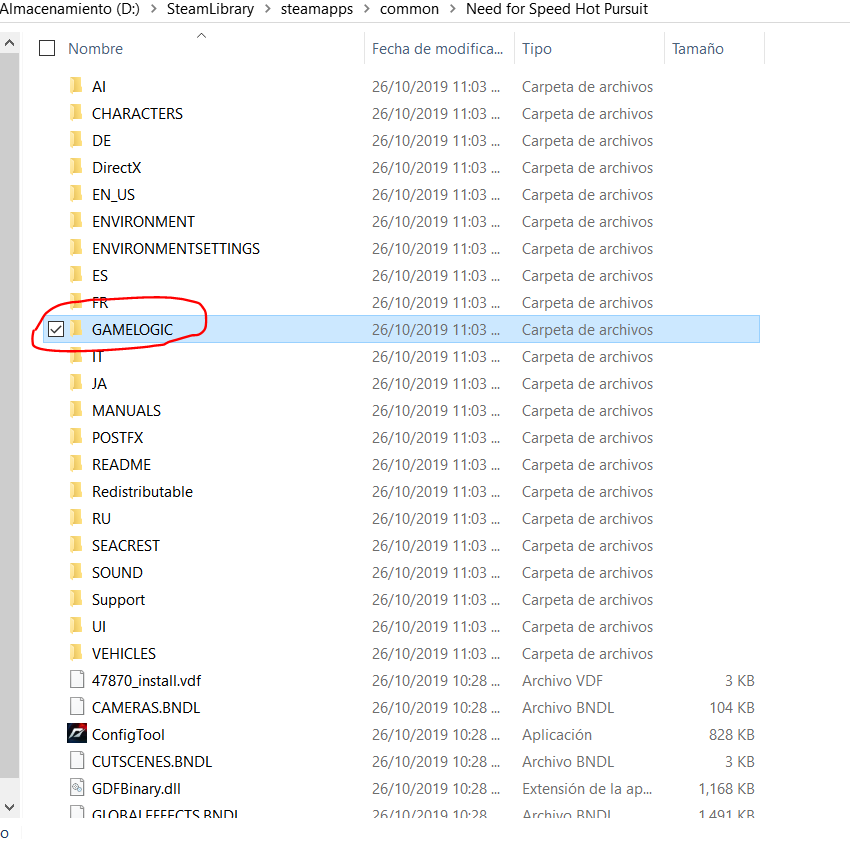This screenshot has height=844, width=850.
Task: Sort by Nombre column header
Action: tap(95, 49)
